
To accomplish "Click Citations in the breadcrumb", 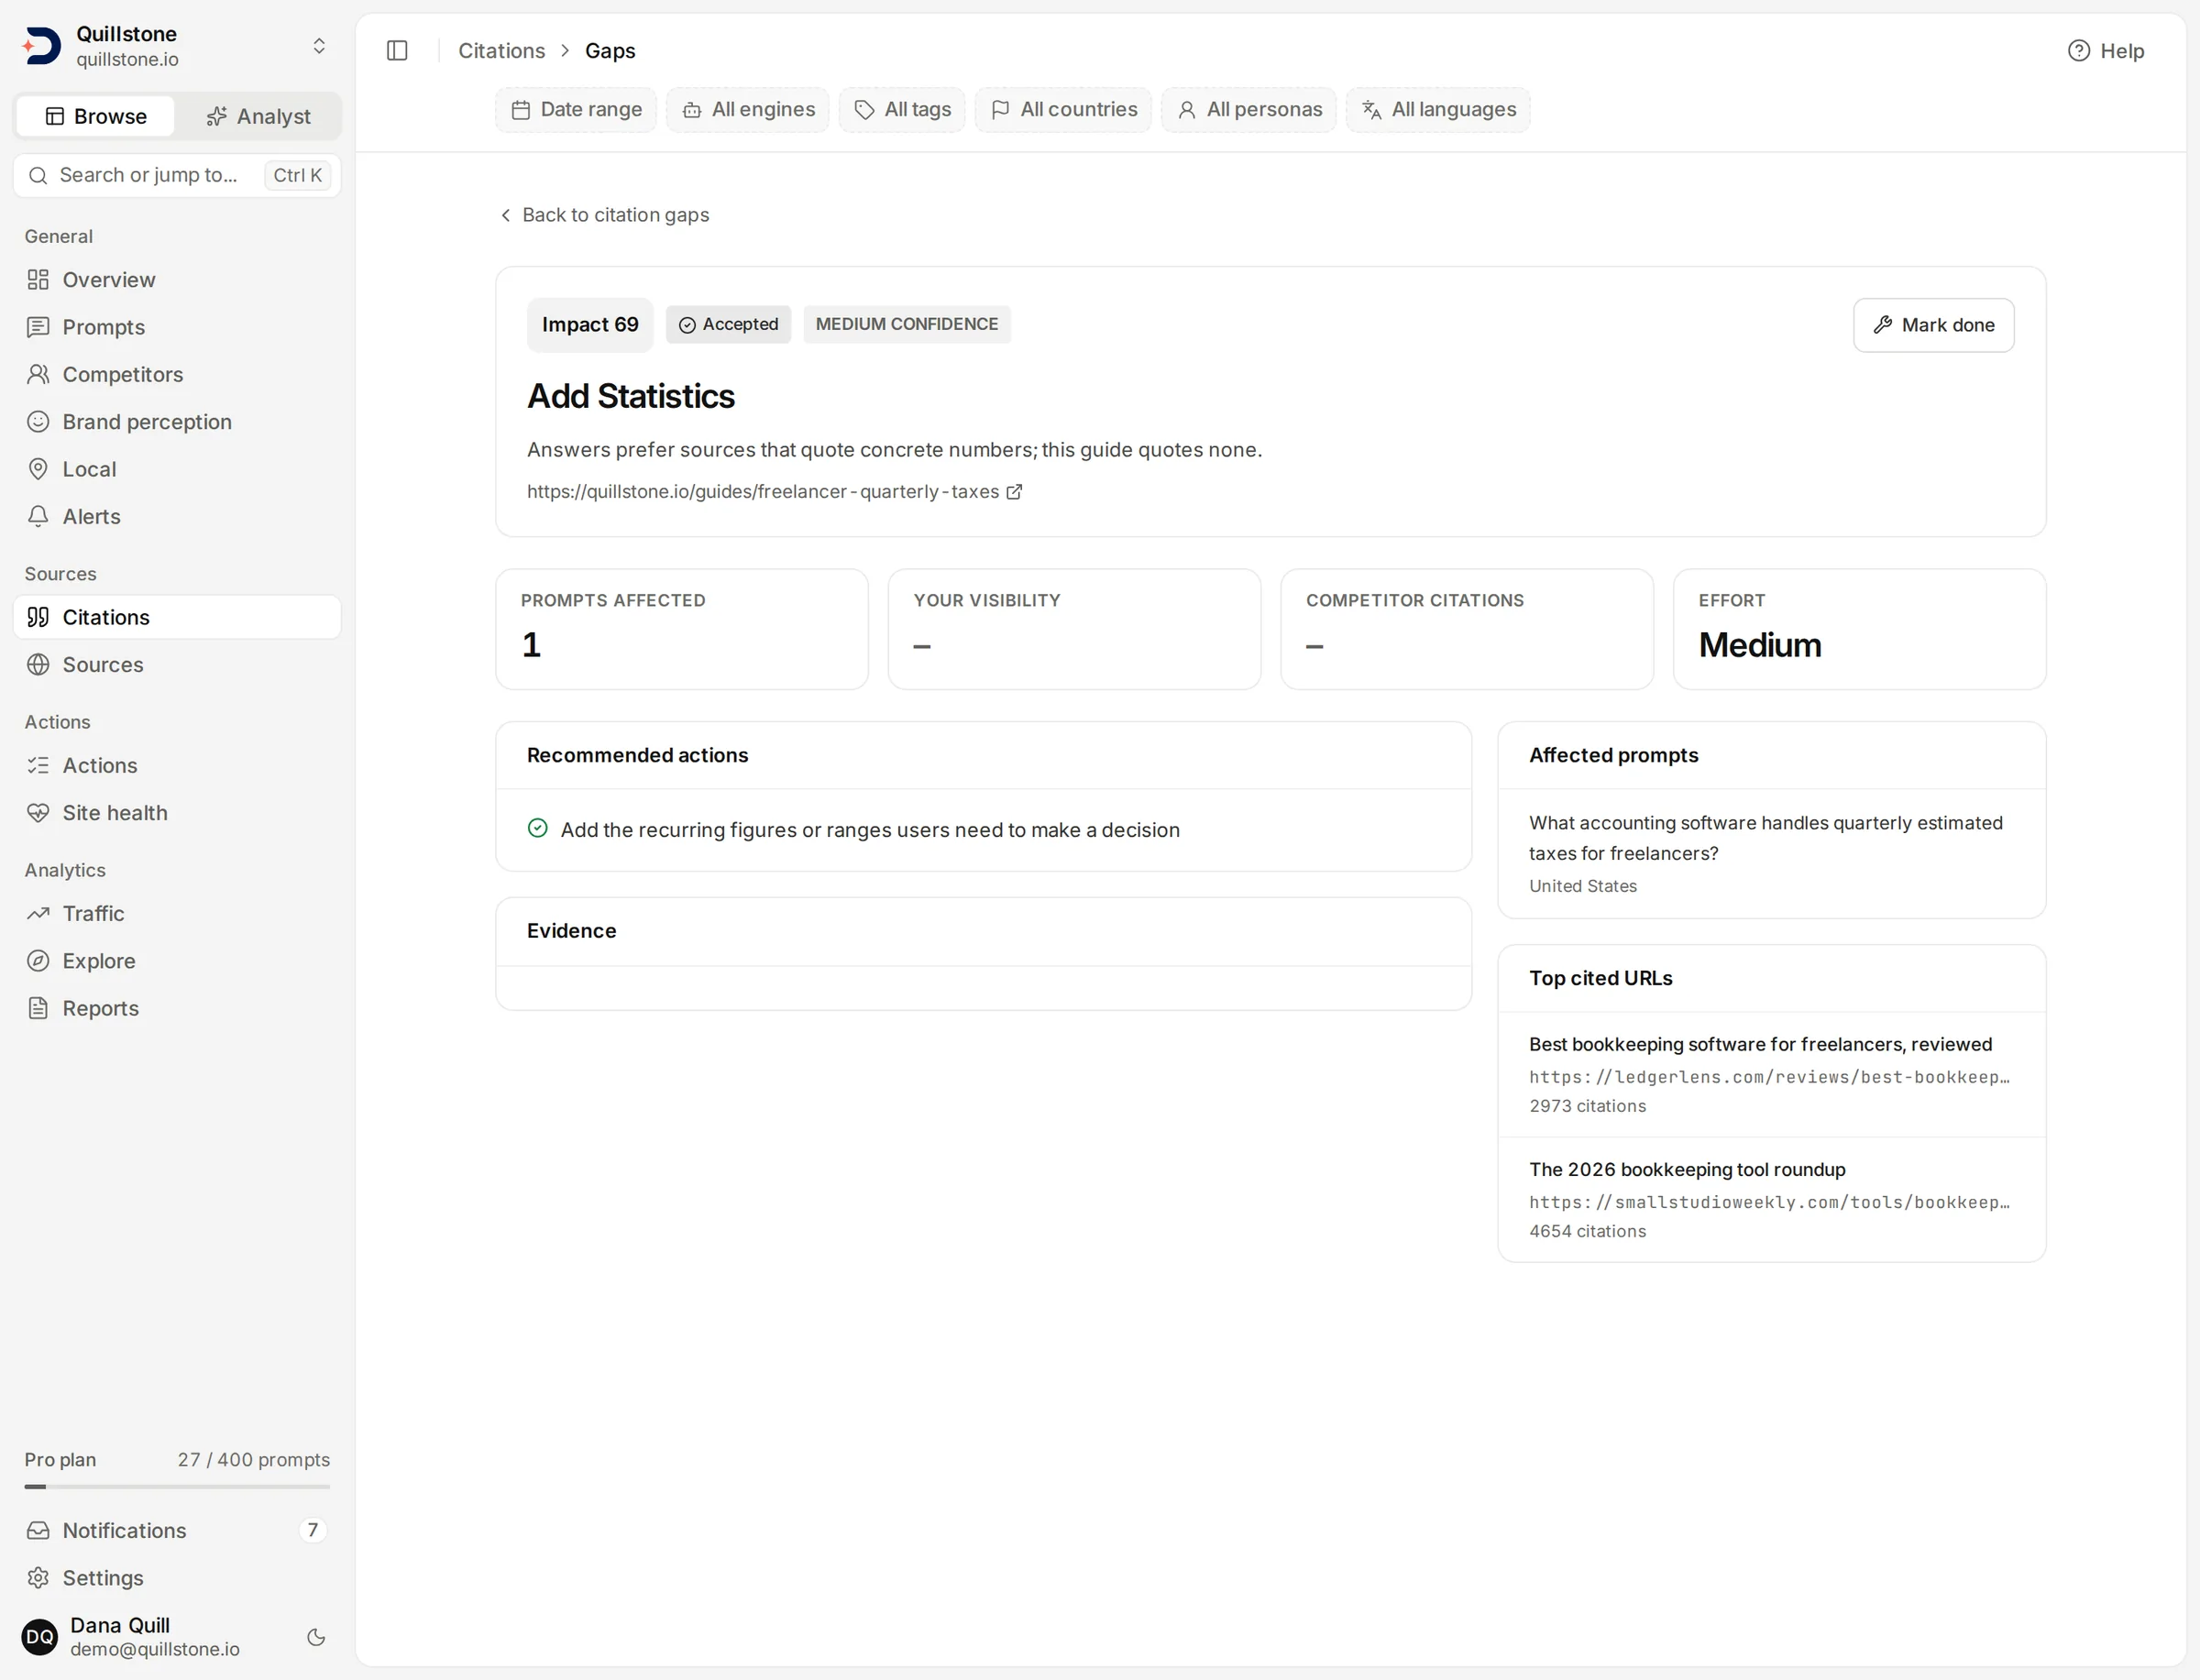I will click(502, 50).
